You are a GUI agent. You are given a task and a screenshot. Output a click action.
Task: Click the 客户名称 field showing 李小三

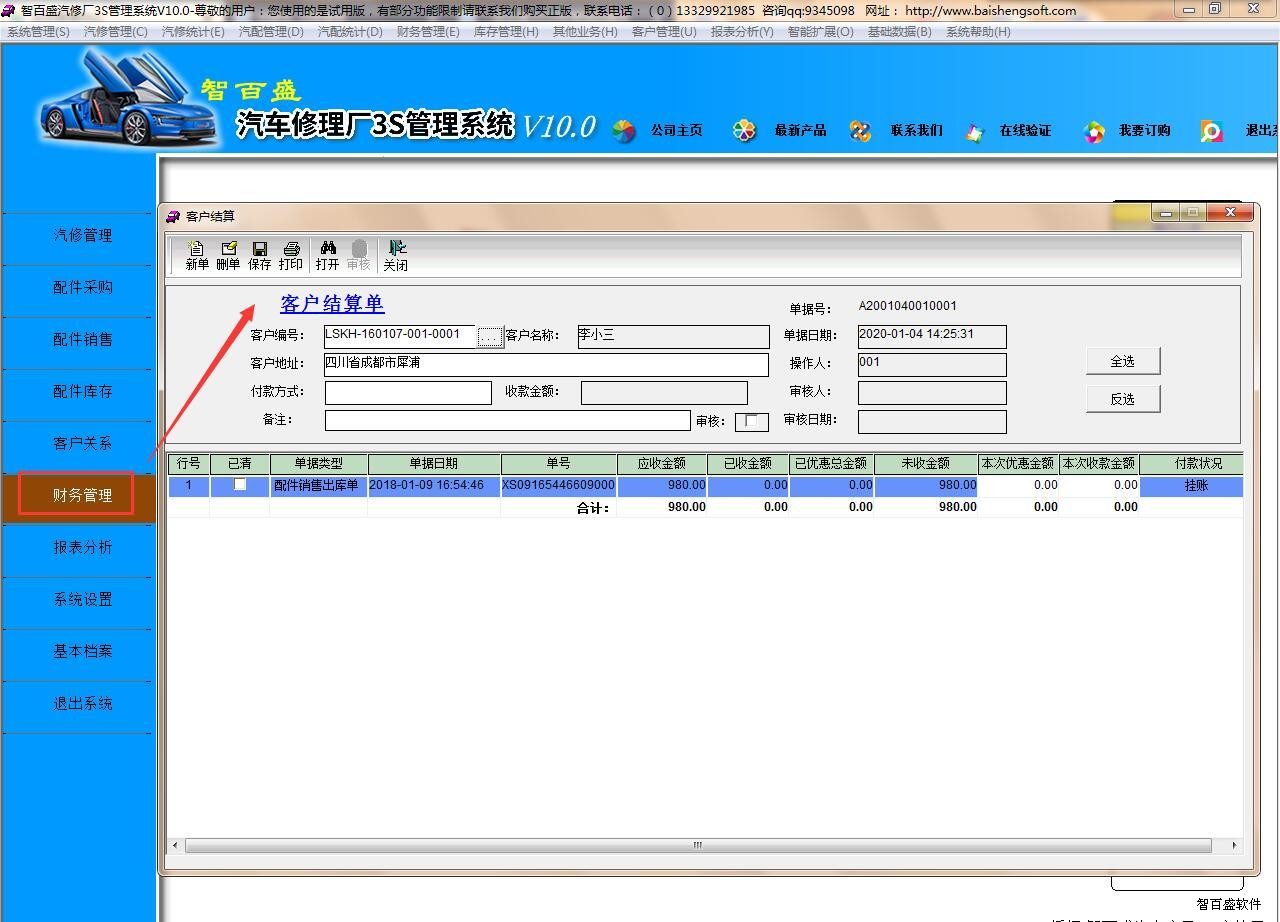point(673,337)
